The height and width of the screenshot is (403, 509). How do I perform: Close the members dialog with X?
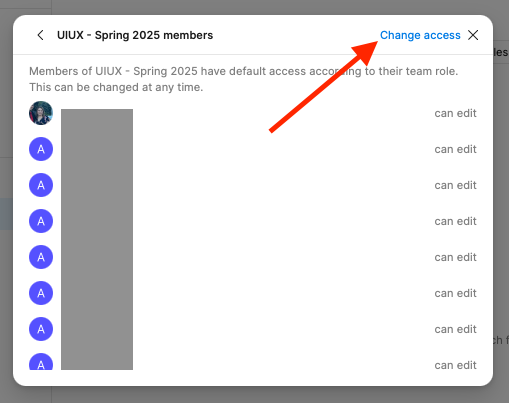pos(473,35)
